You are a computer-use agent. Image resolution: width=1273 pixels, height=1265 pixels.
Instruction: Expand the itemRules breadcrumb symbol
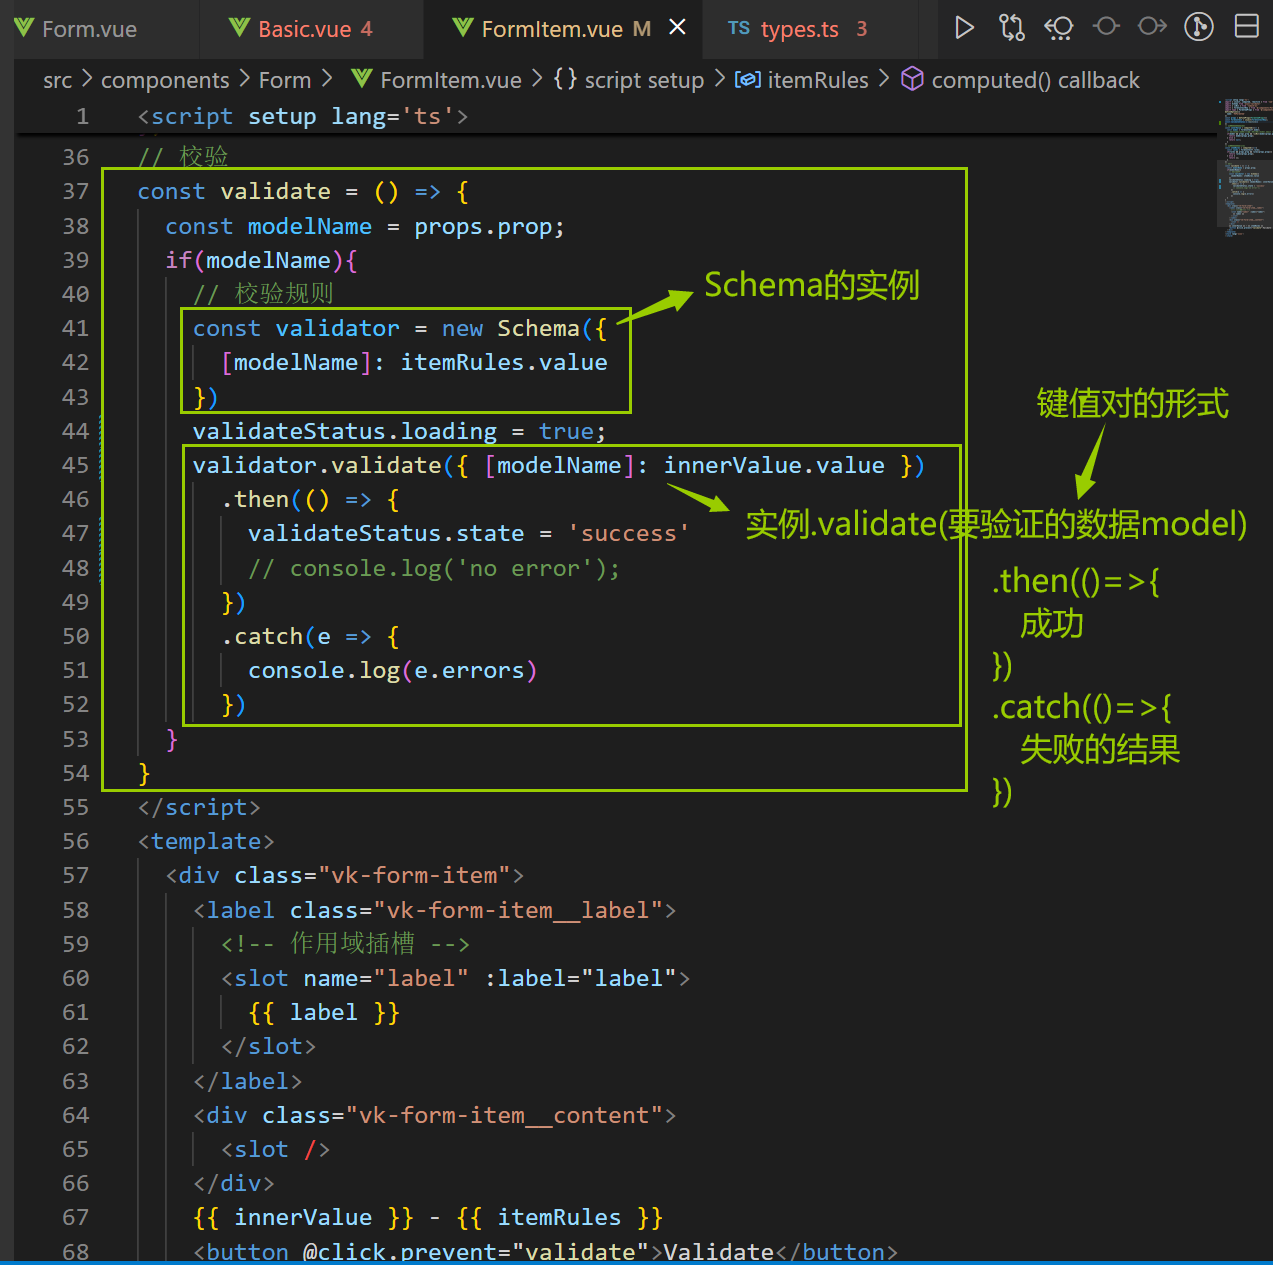click(x=818, y=80)
